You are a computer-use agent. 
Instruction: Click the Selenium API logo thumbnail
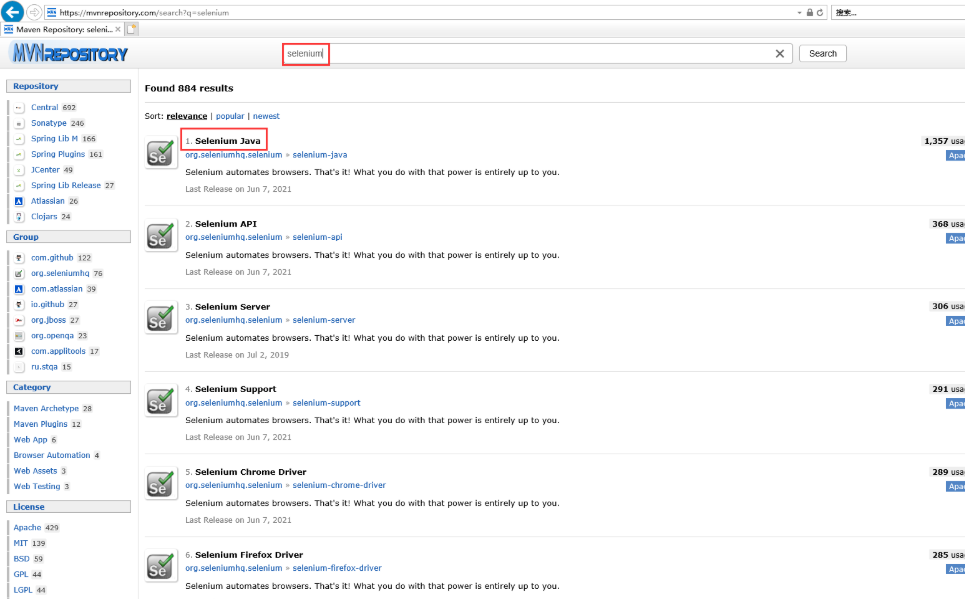161,236
